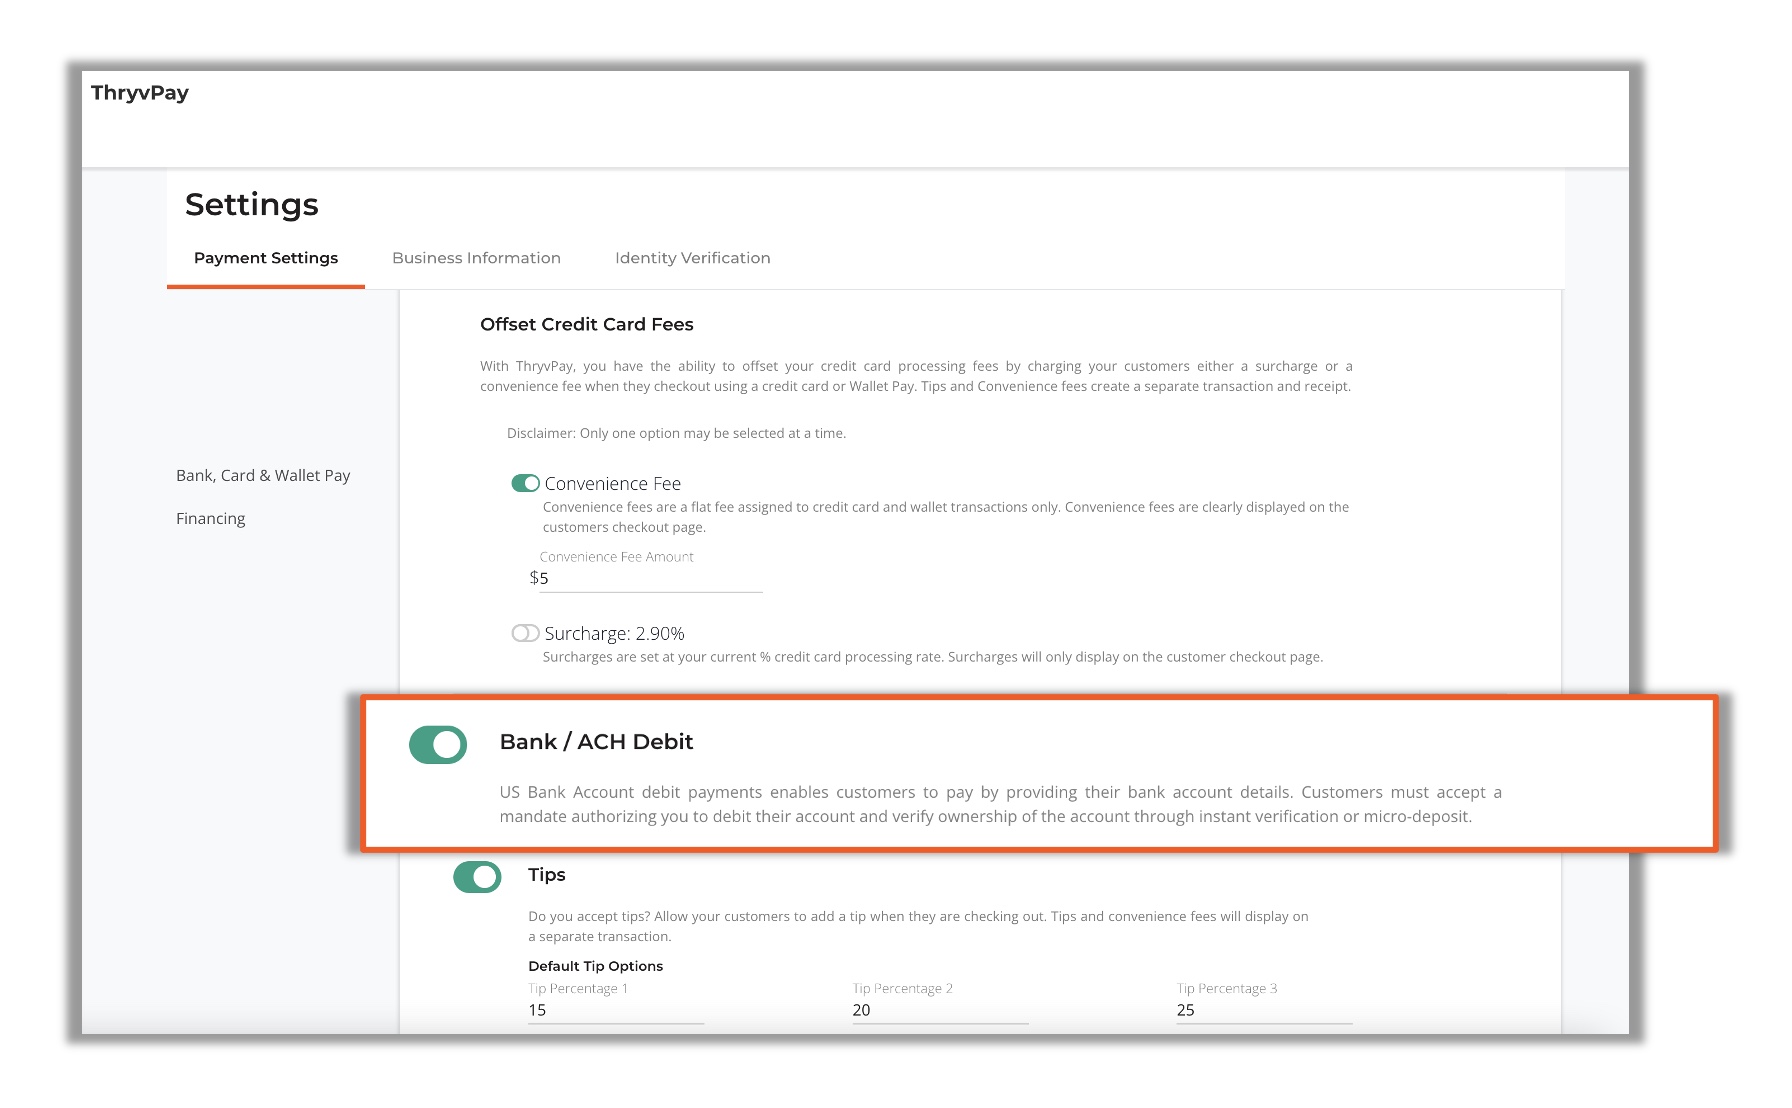Enable the Surcharge 2.90% switch
Image resolution: width=1792 pixels, height=1108 pixels.
pyautogui.click(x=525, y=633)
